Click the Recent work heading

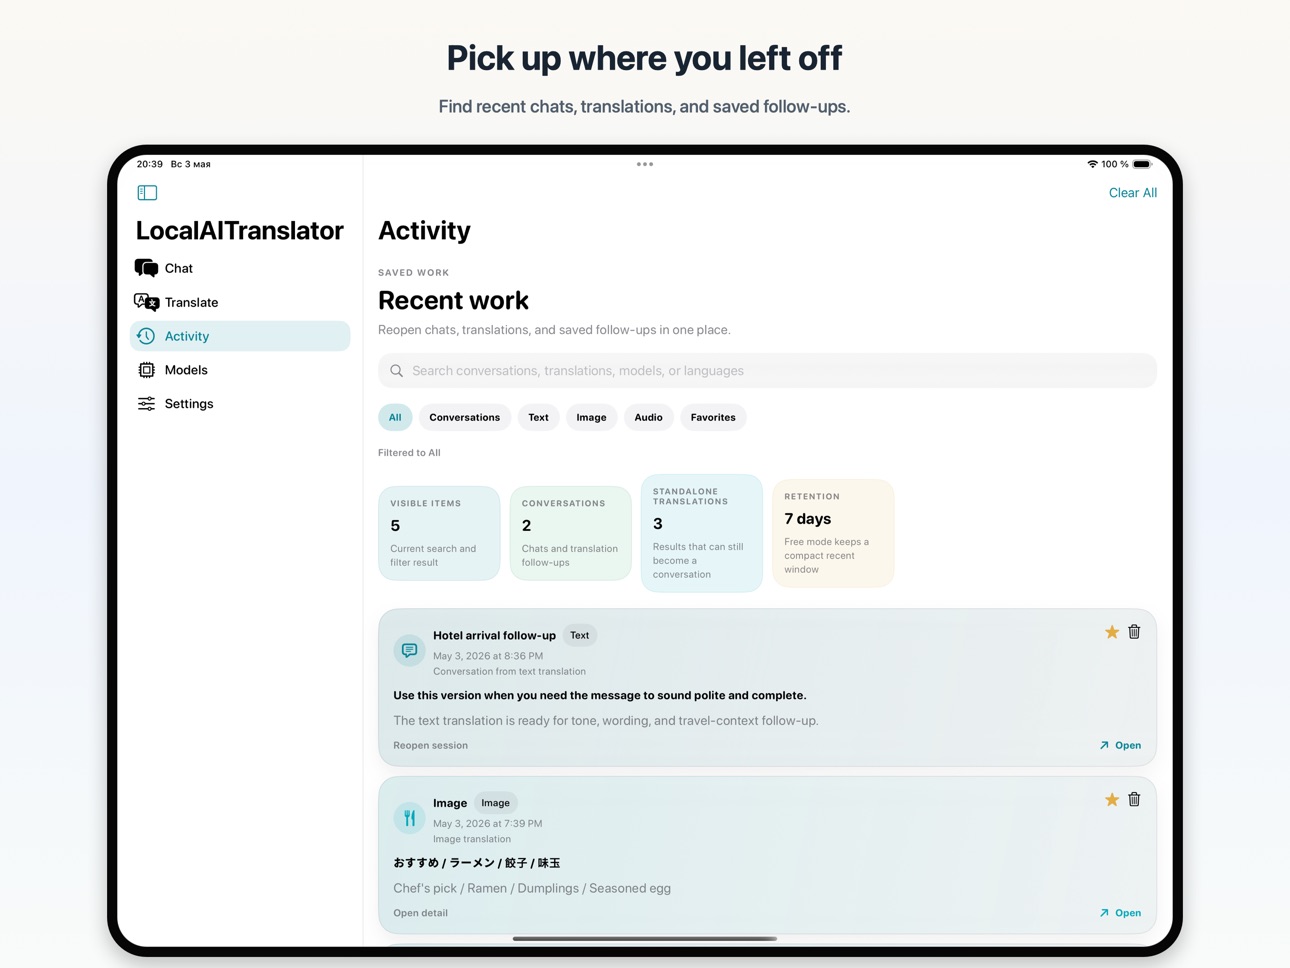pyautogui.click(x=453, y=300)
